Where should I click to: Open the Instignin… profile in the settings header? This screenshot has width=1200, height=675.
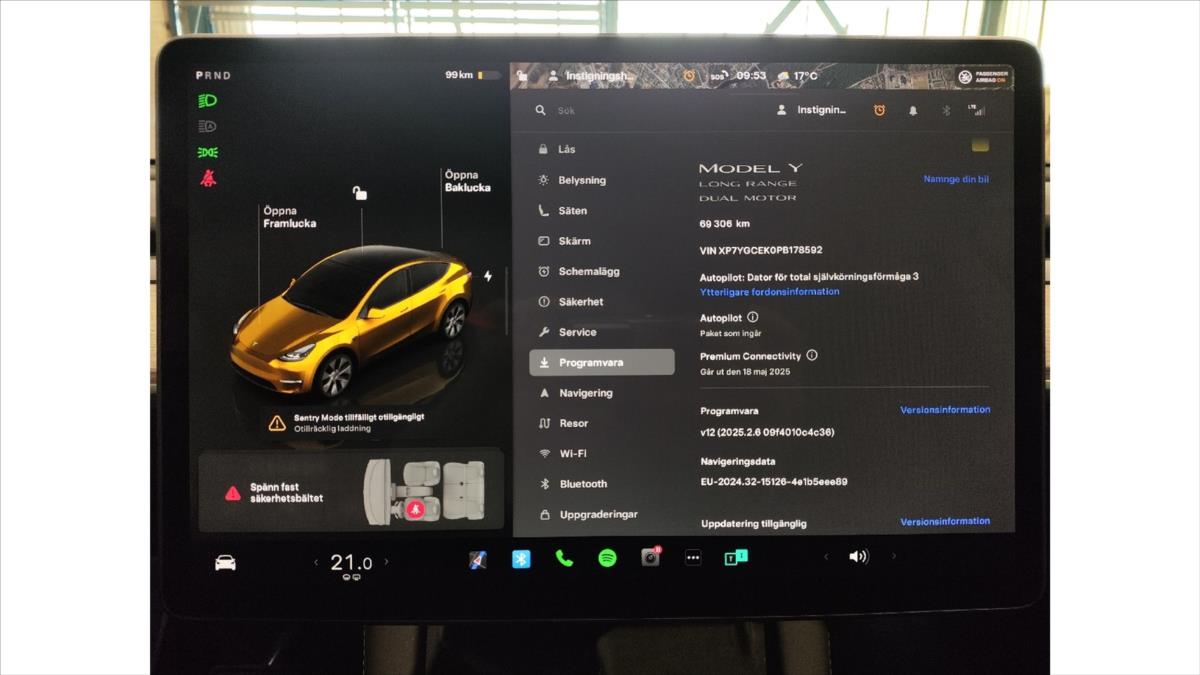812,111
